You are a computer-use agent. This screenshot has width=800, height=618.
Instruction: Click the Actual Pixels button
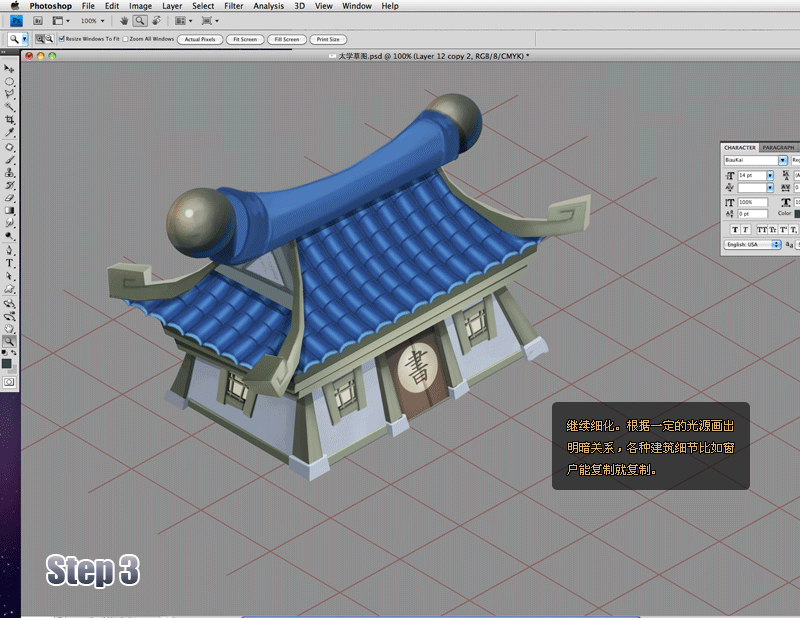200,39
